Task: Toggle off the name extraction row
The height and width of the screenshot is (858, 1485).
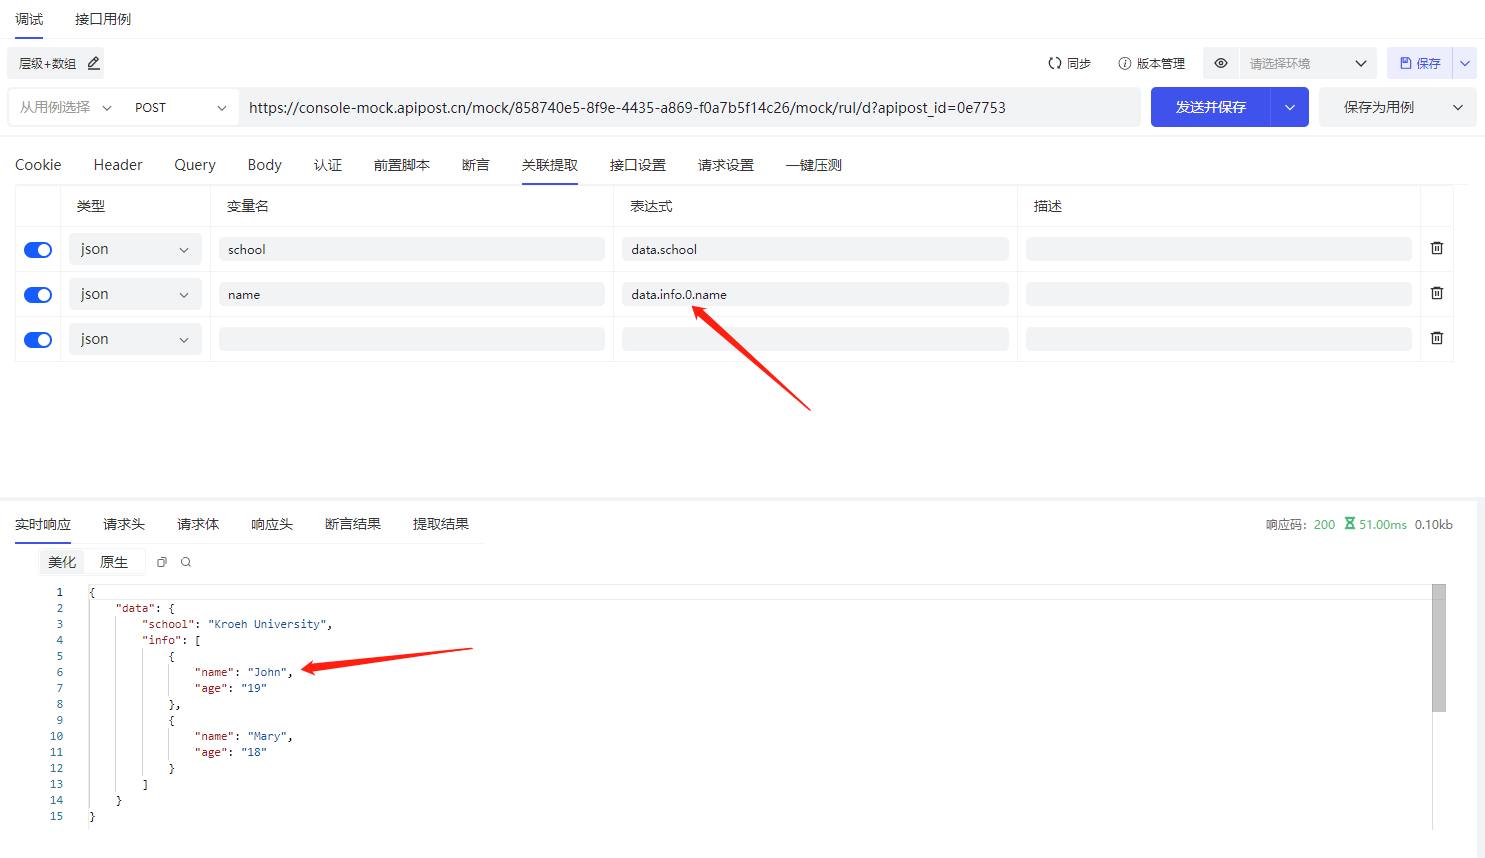Action: tap(38, 295)
